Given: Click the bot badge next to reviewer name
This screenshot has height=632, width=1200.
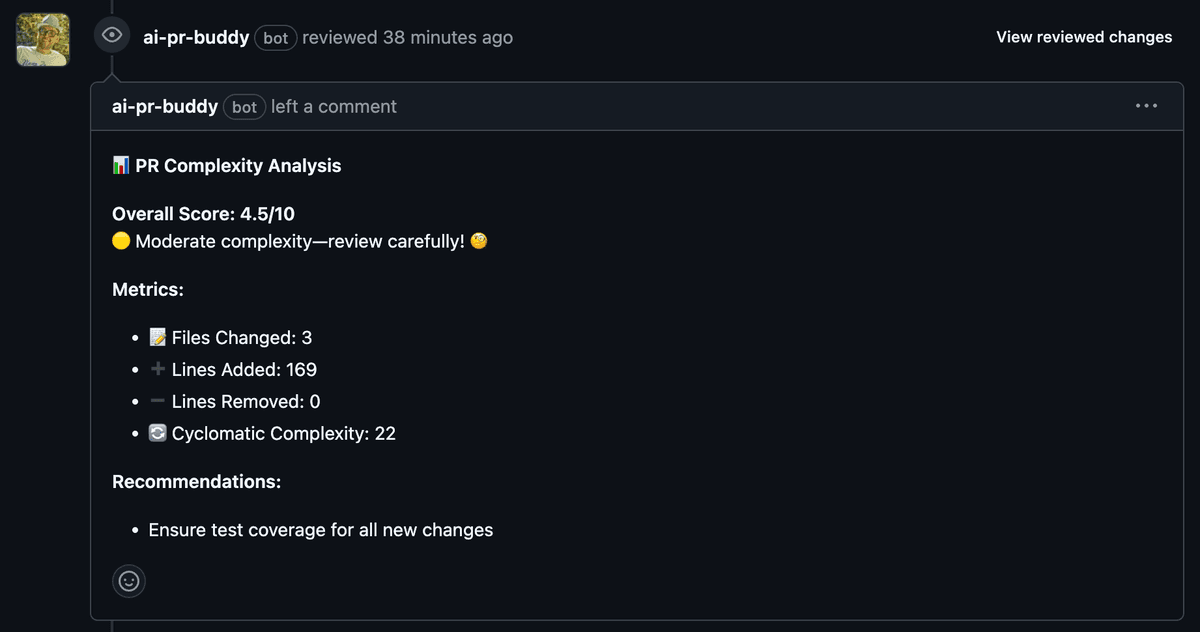Looking at the screenshot, I should [275, 38].
